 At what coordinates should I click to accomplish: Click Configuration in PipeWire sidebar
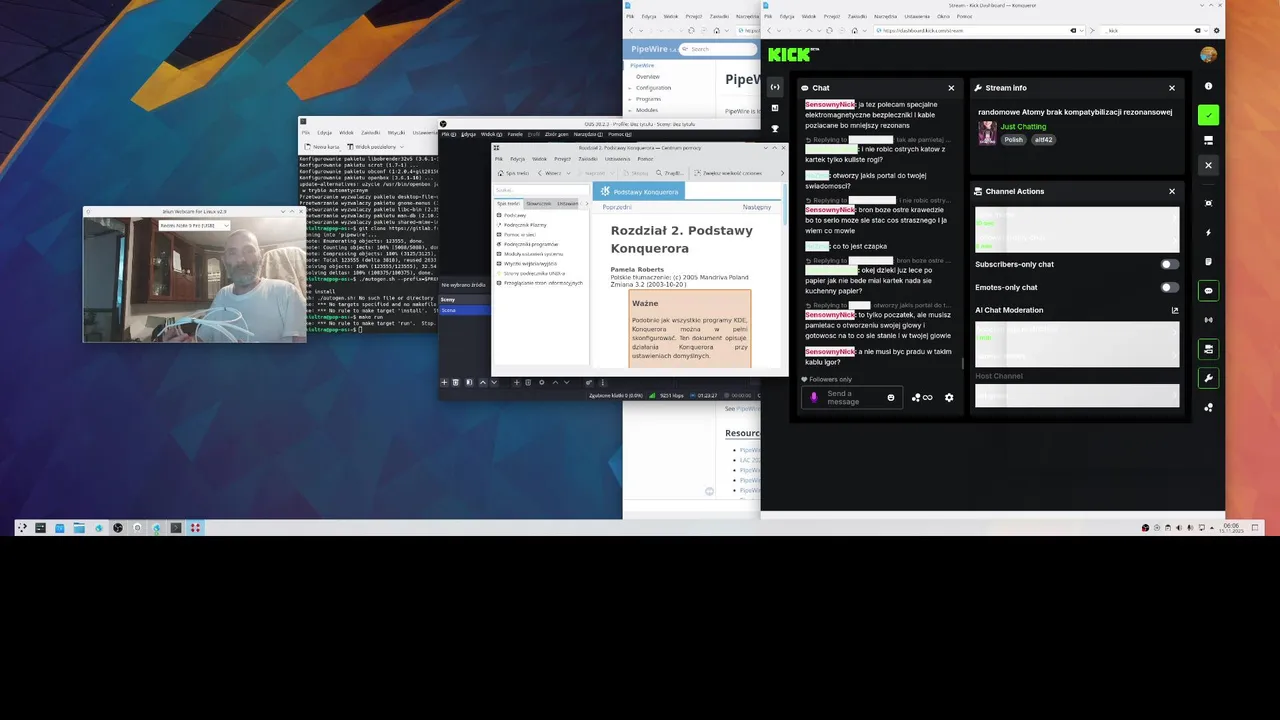point(654,88)
